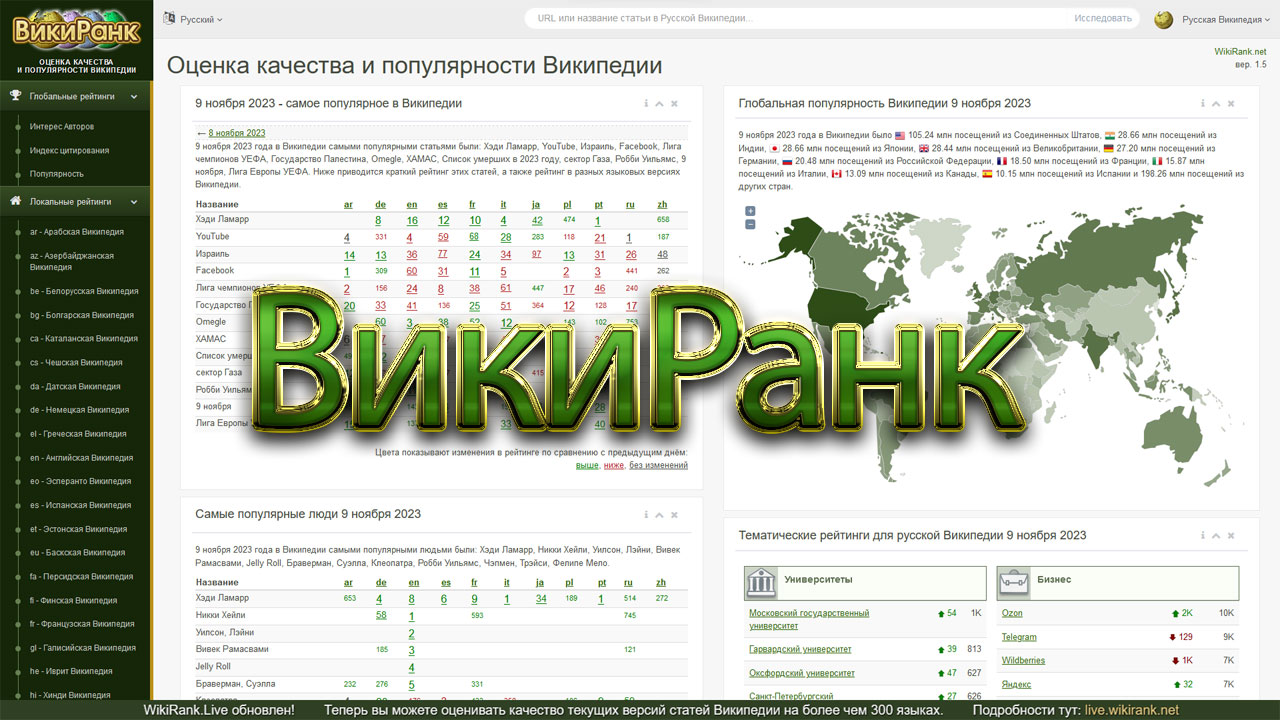1280x720 pixels.
Task: Zoom in on the world map
Action: pos(750,211)
